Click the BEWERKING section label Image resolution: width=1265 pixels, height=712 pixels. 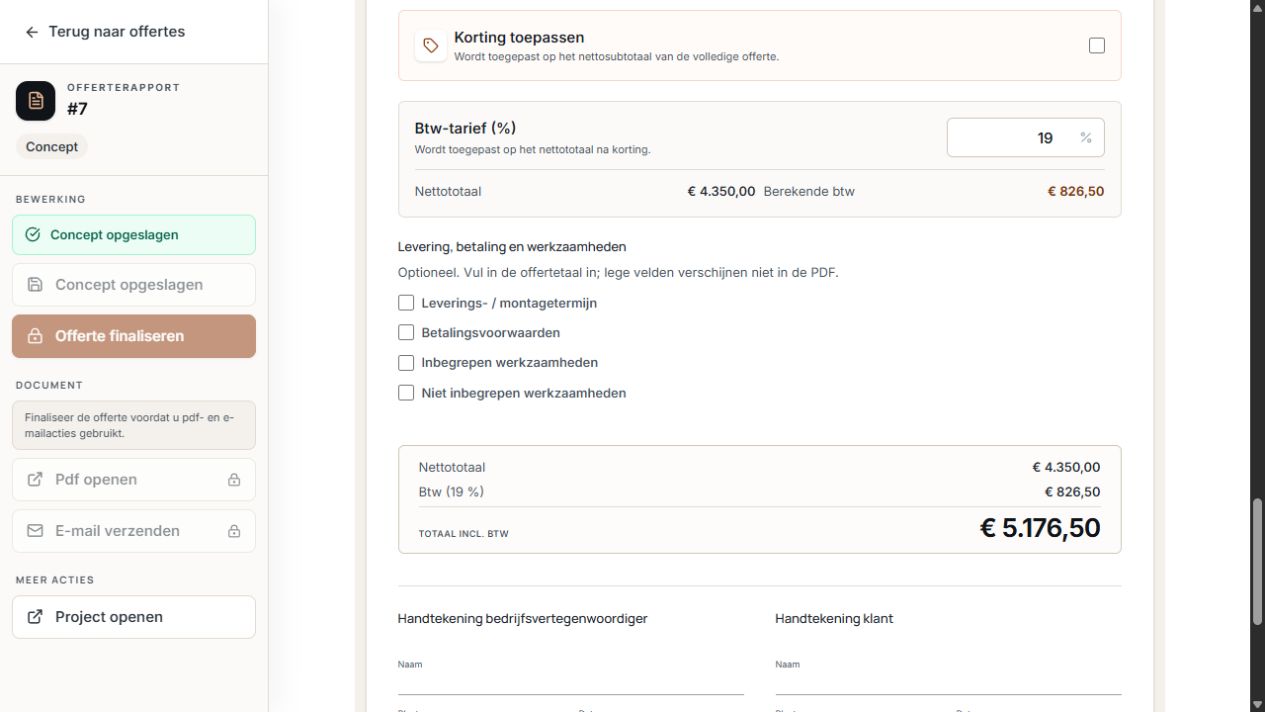(x=50, y=199)
